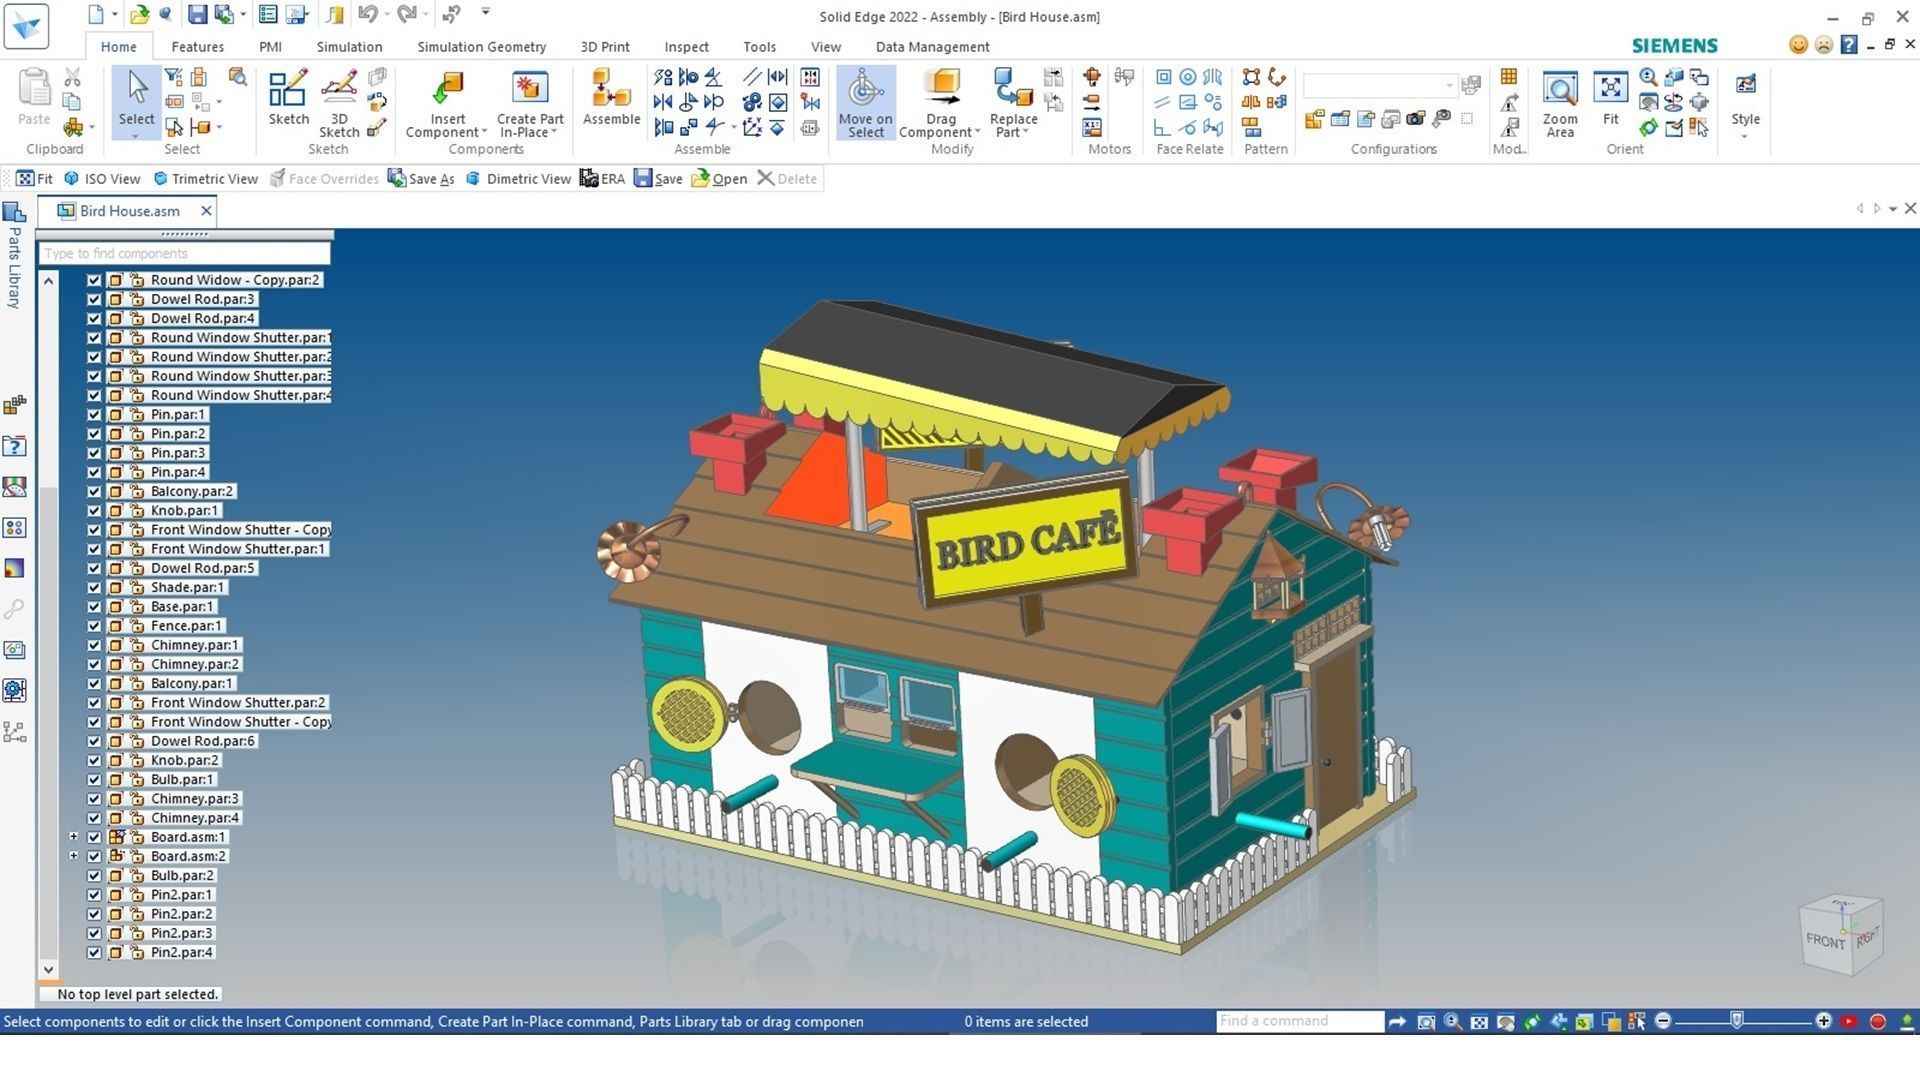Toggle checkbox for Pin2.par:4
Image resolution: width=1920 pixels, height=1080 pixels.
[x=94, y=952]
